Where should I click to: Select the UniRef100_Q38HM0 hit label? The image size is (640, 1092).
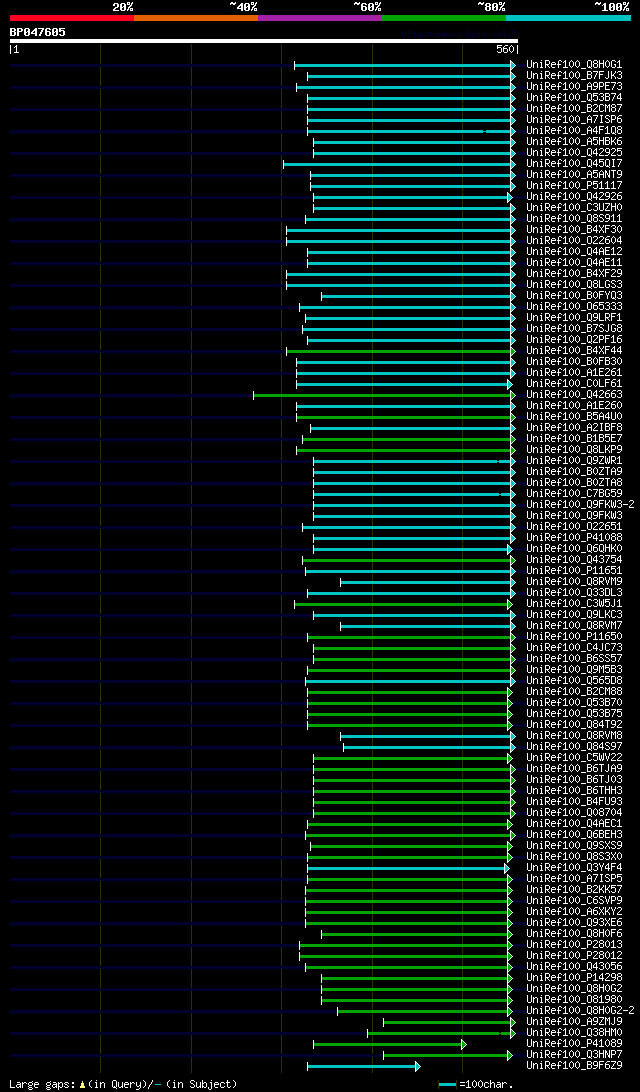tap(575, 1033)
